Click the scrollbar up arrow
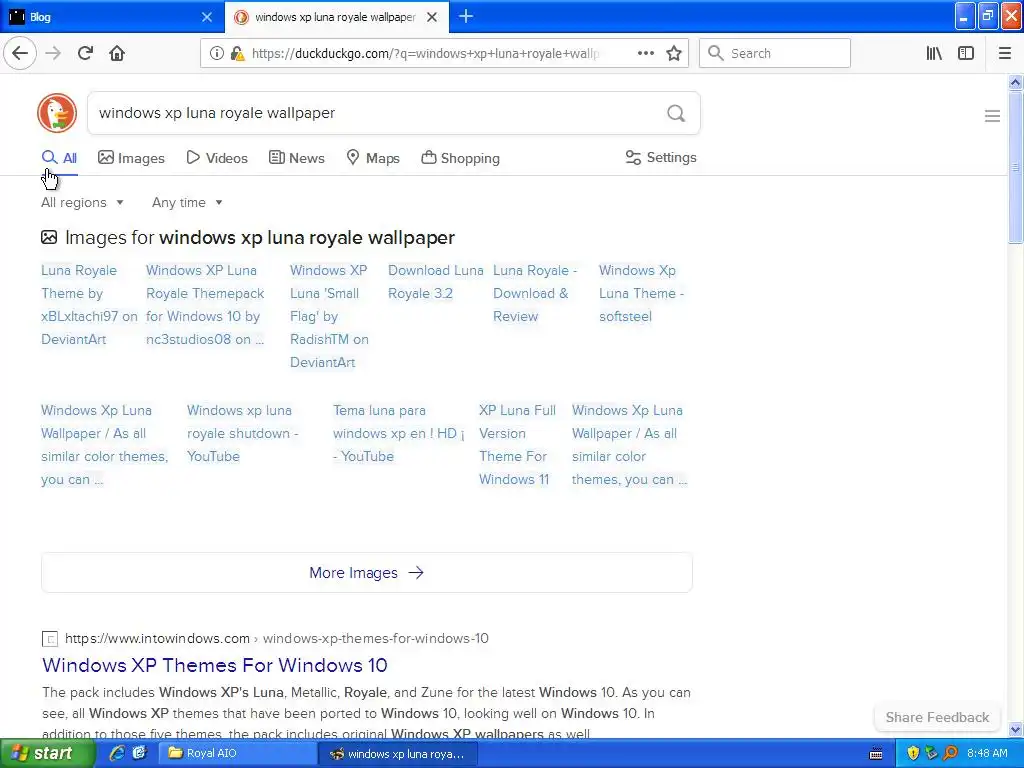This screenshot has height=768, width=1024. (1015, 82)
